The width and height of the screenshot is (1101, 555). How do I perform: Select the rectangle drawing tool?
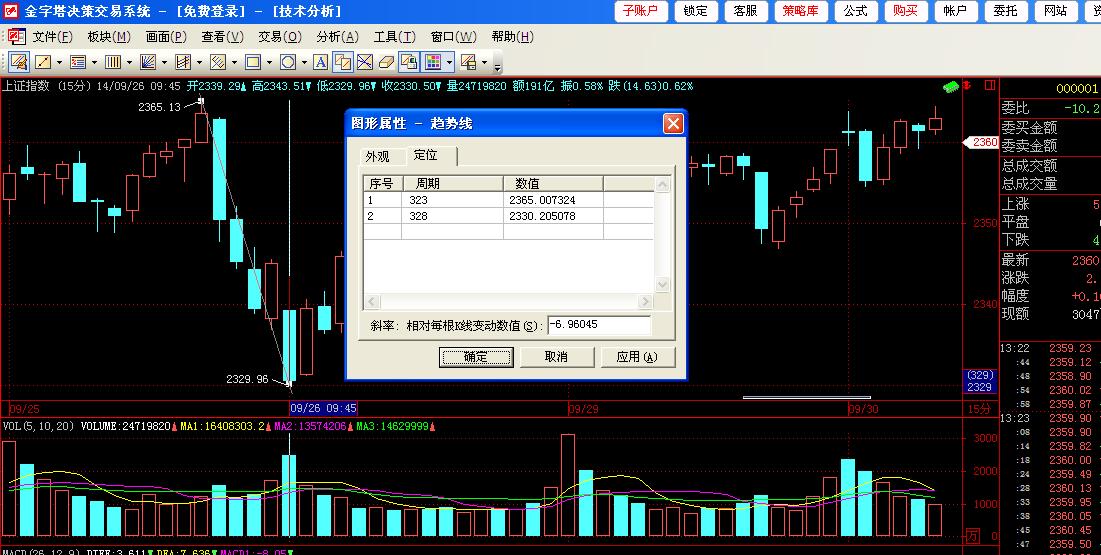click(x=253, y=62)
